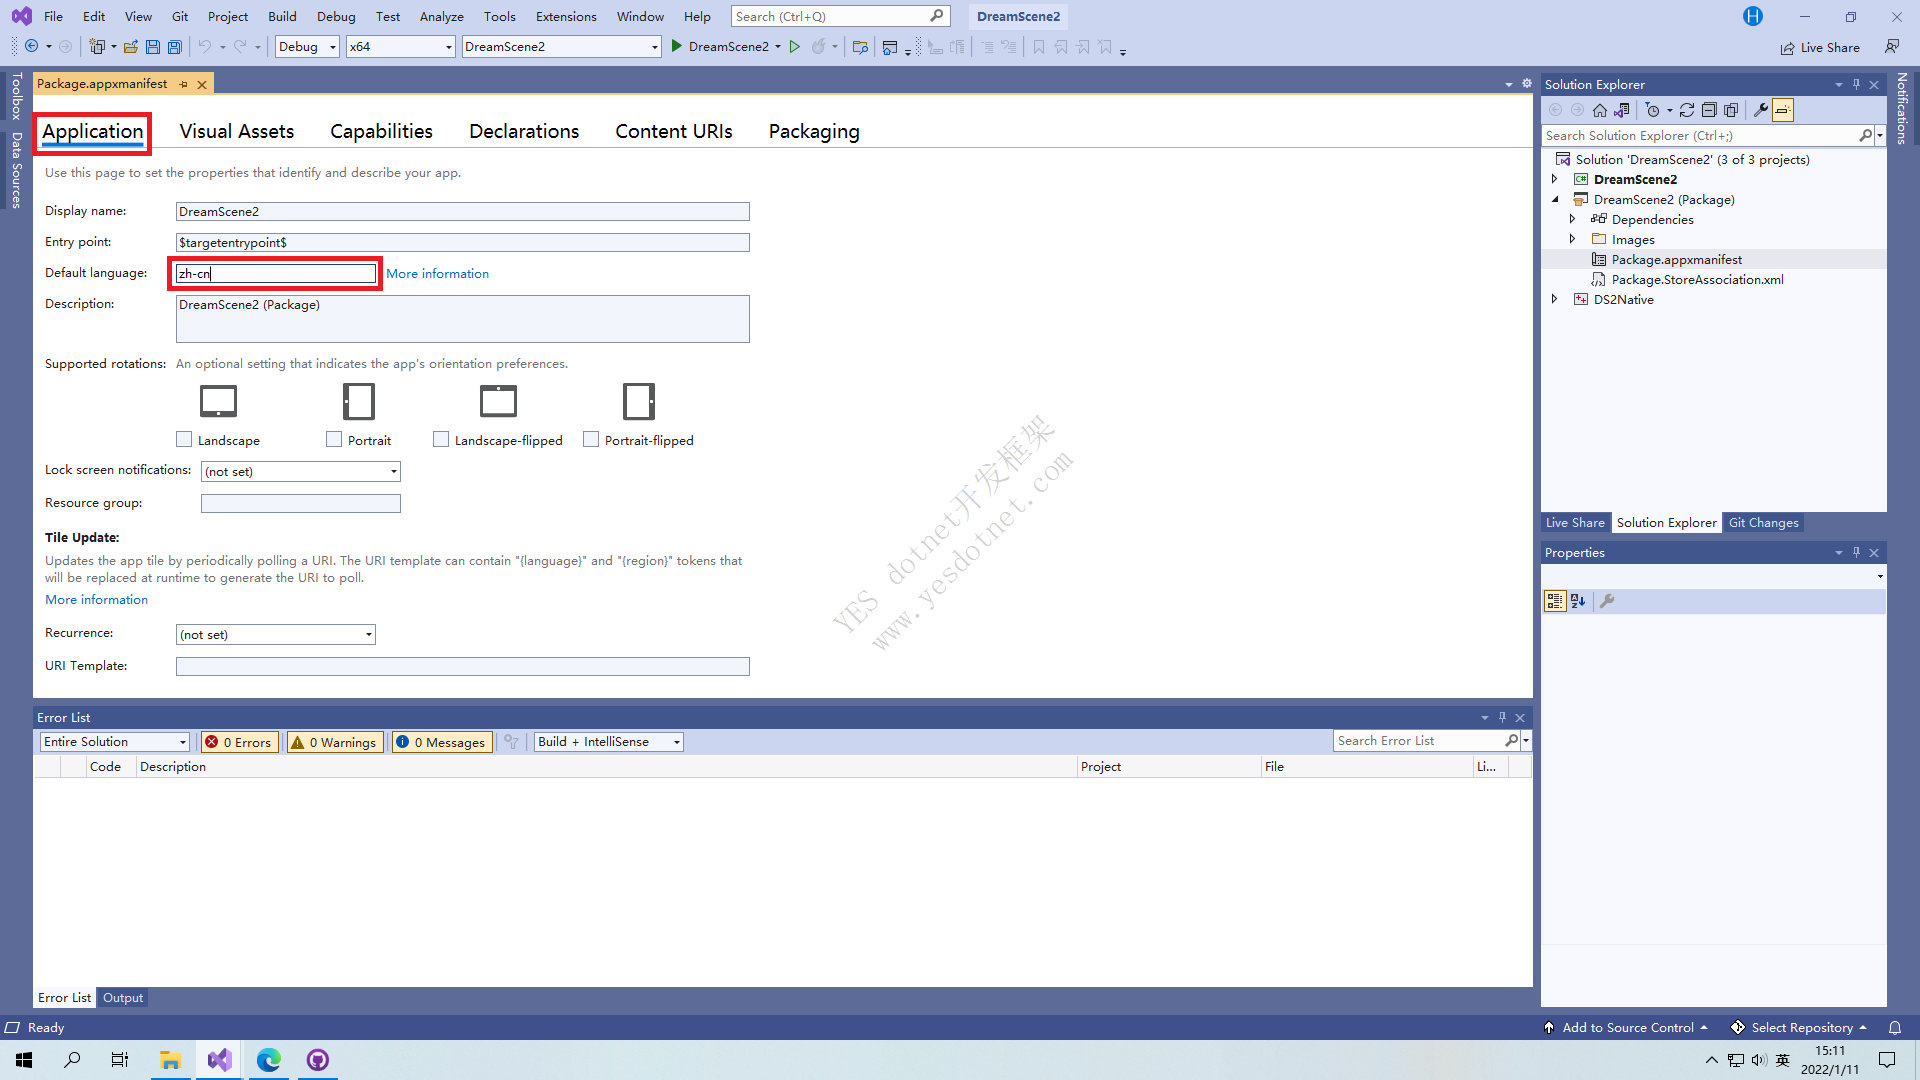Expand the DreamScene2 project node

[1554, 180]
